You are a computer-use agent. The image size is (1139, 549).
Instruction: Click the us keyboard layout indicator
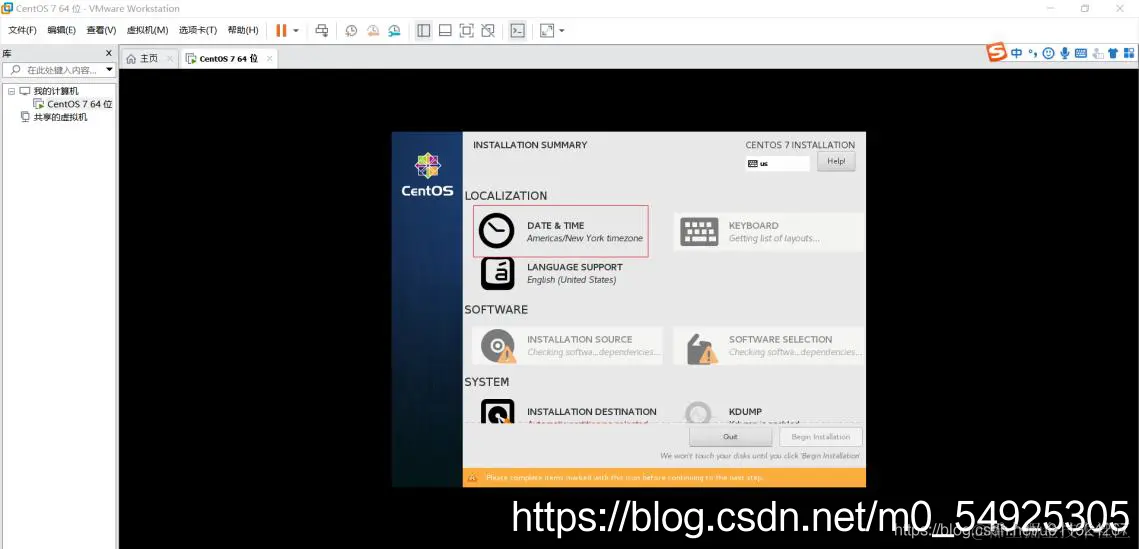click(777, 163)
